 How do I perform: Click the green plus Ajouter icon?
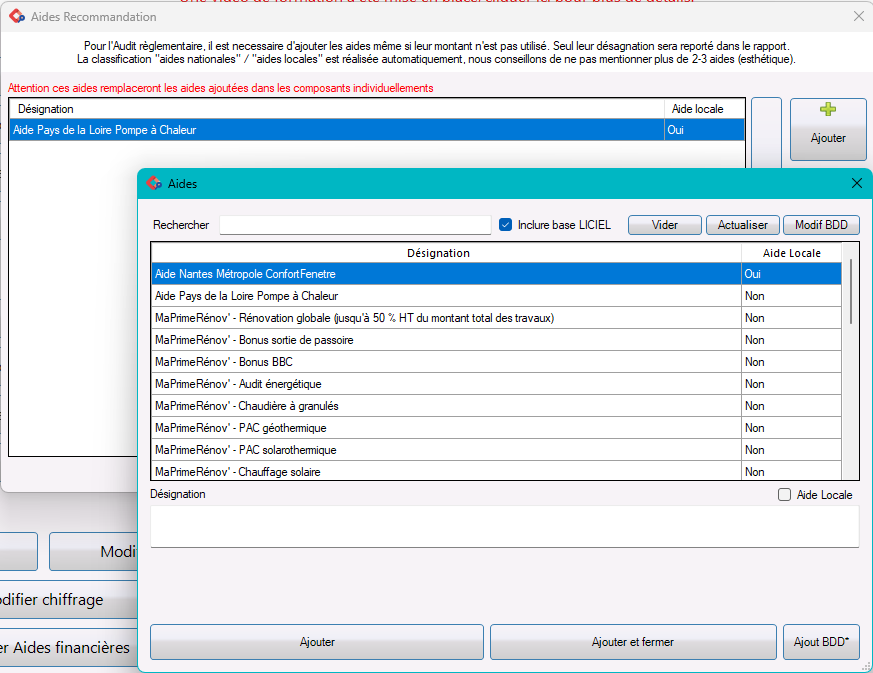coord(828,109)
